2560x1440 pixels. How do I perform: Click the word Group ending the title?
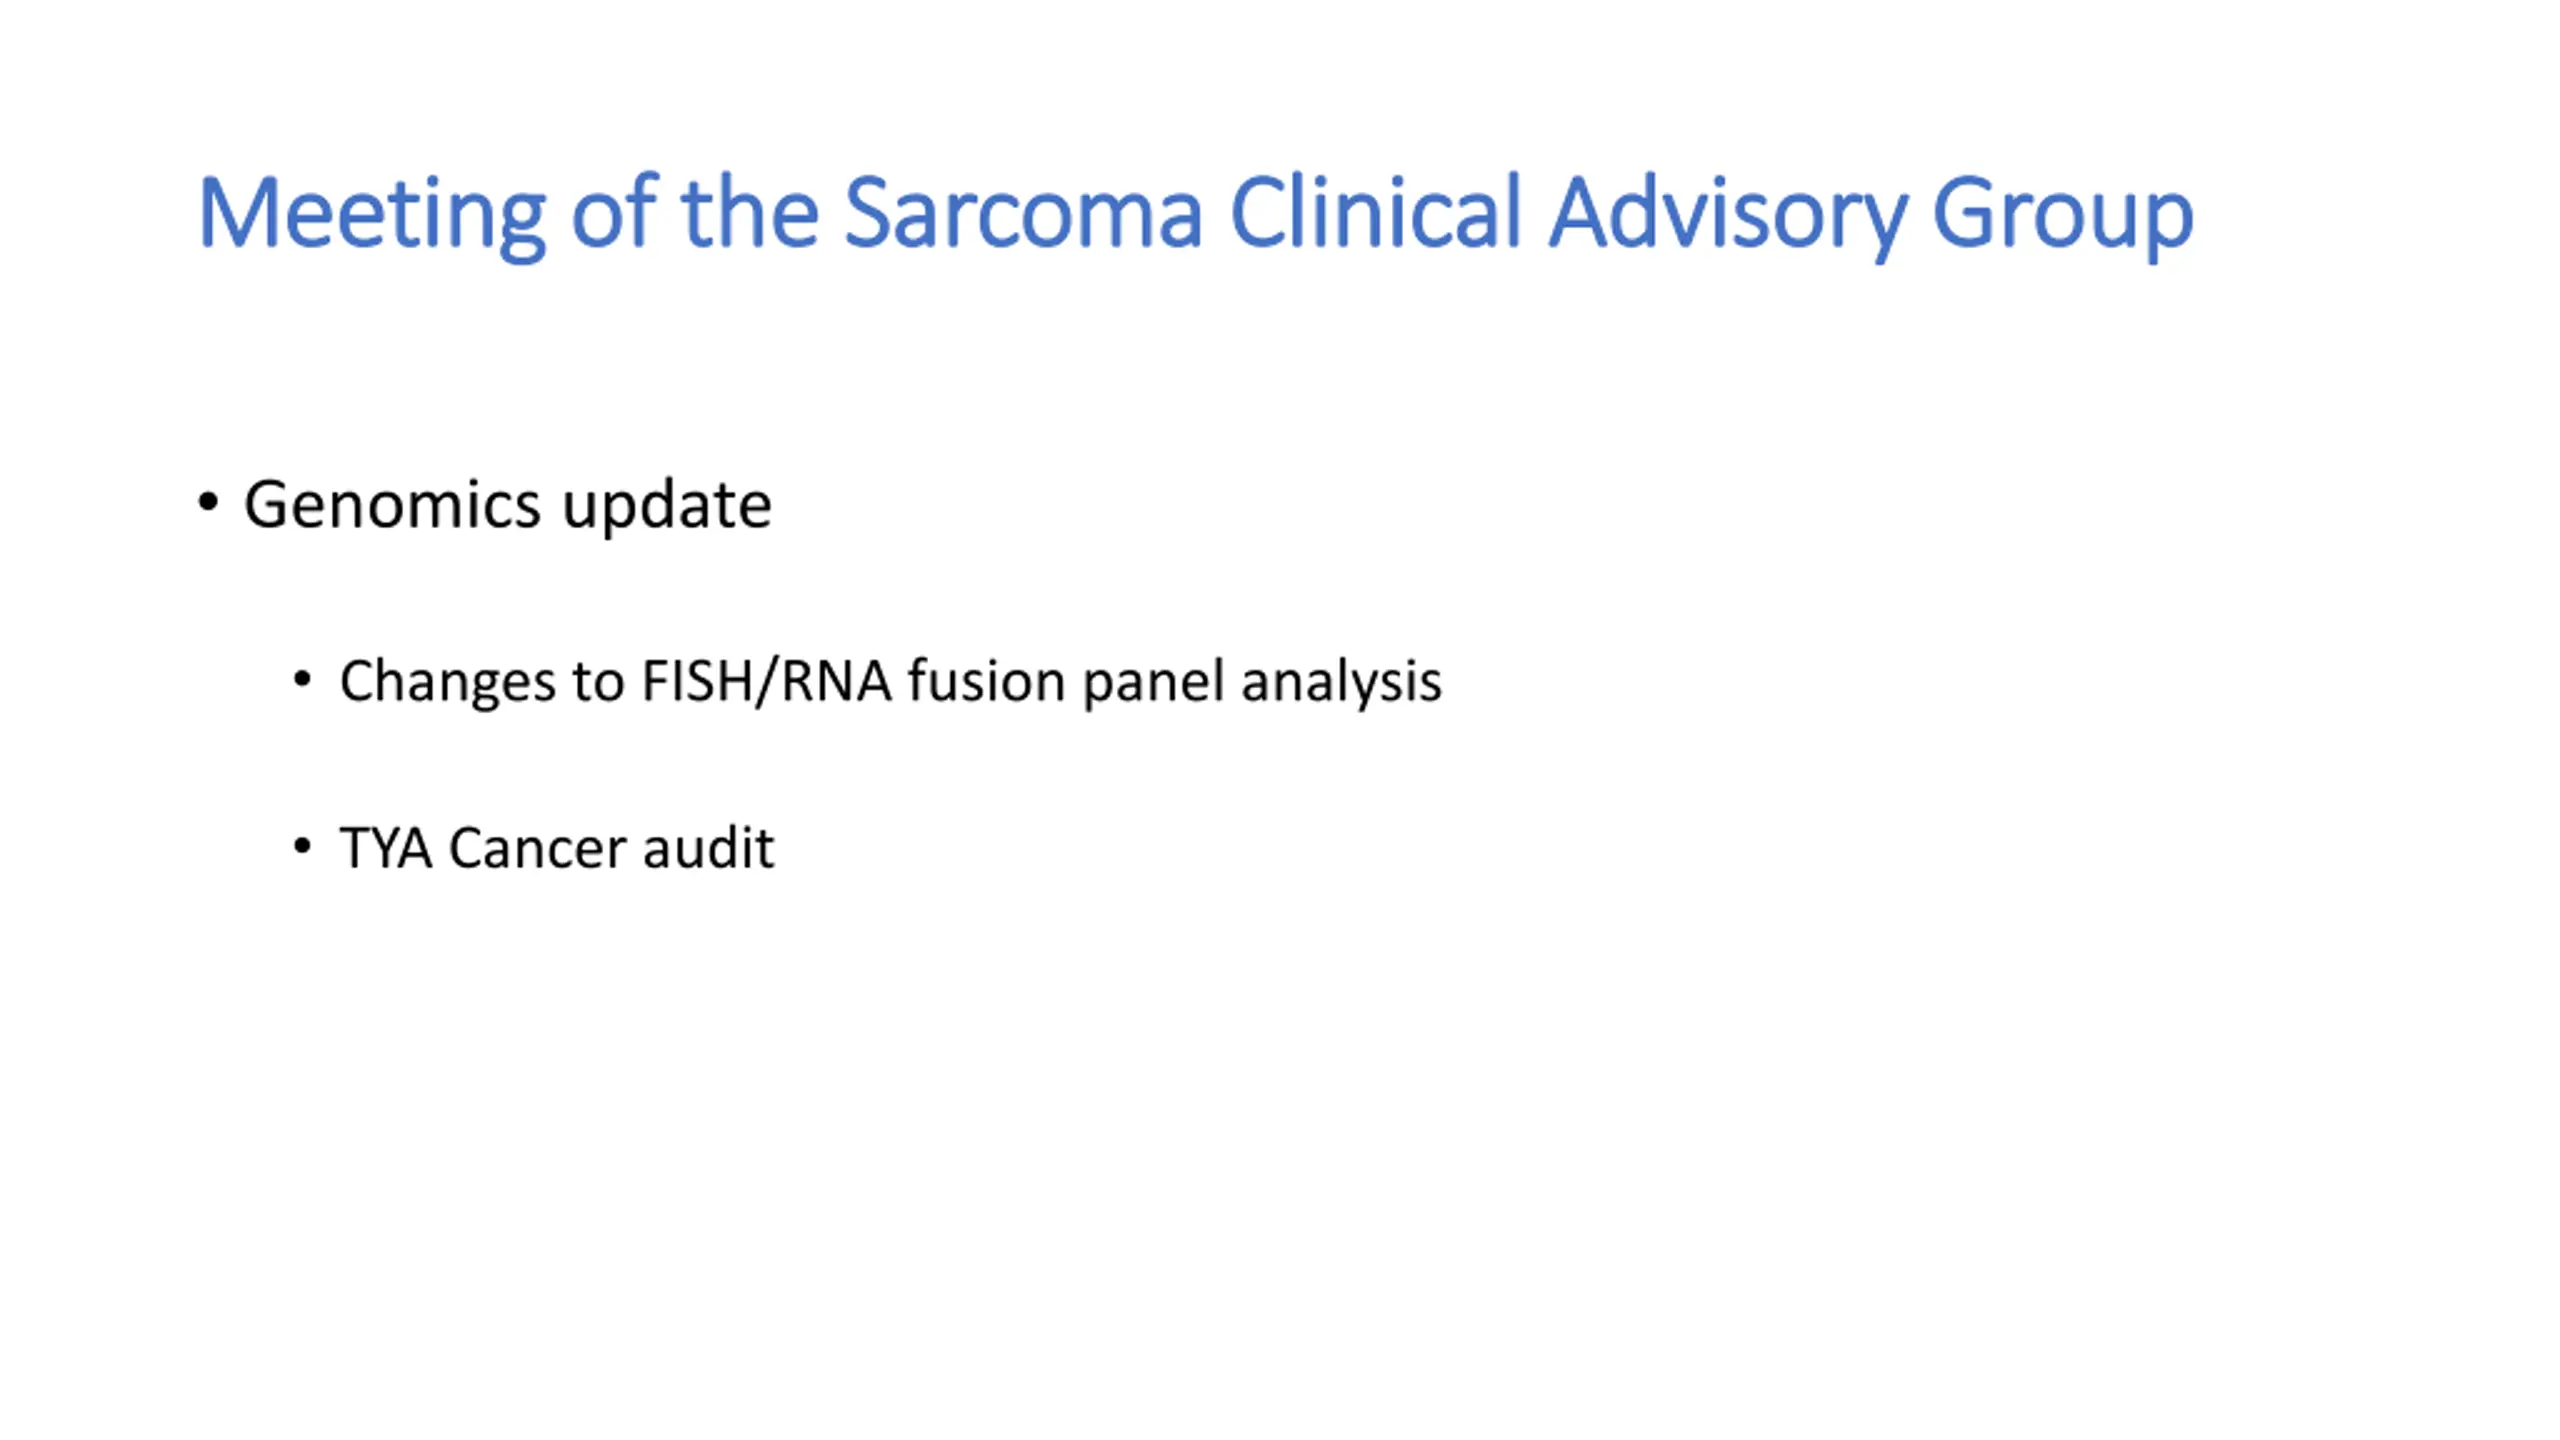pyautogui.click(x=2062, y=214)
